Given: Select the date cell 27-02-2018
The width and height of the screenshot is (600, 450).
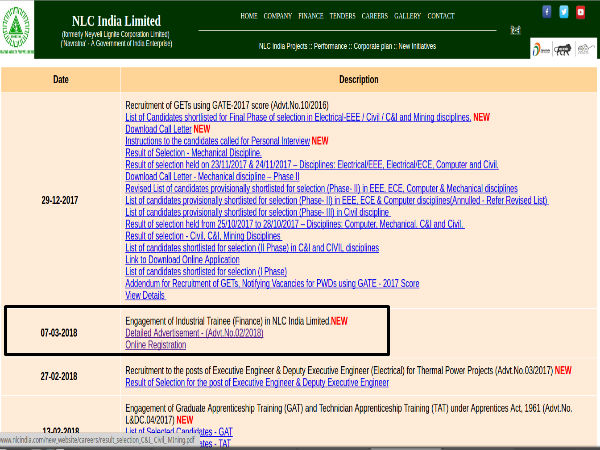Looking at the screenshot, I should click(59, 377).
